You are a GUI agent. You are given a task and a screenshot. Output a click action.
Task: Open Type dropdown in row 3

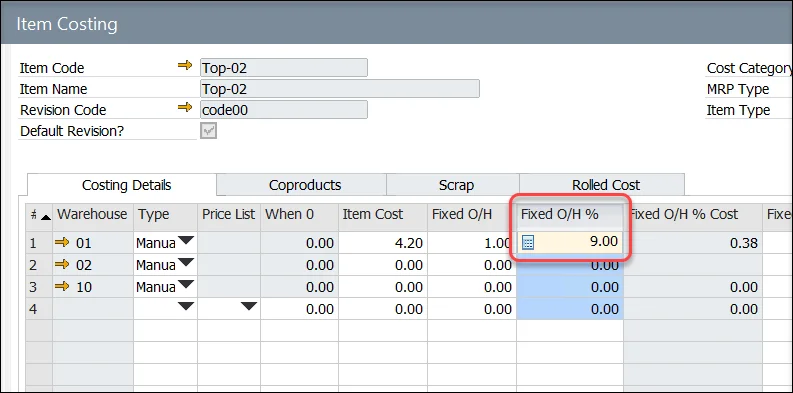(x=186, y=284)
